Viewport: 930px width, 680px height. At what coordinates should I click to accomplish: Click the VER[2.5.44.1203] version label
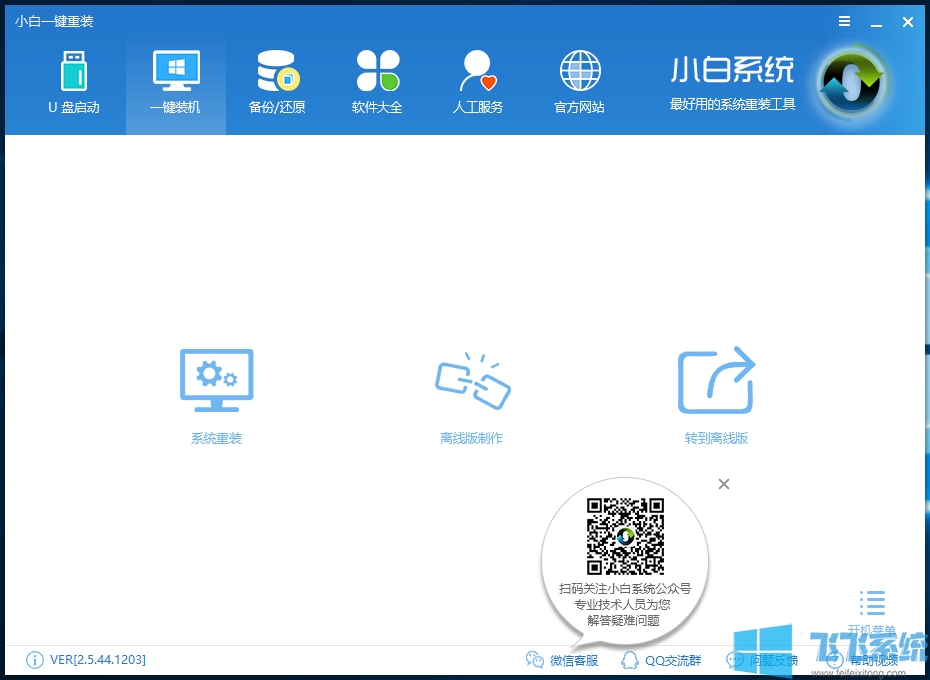pos(95,660)
